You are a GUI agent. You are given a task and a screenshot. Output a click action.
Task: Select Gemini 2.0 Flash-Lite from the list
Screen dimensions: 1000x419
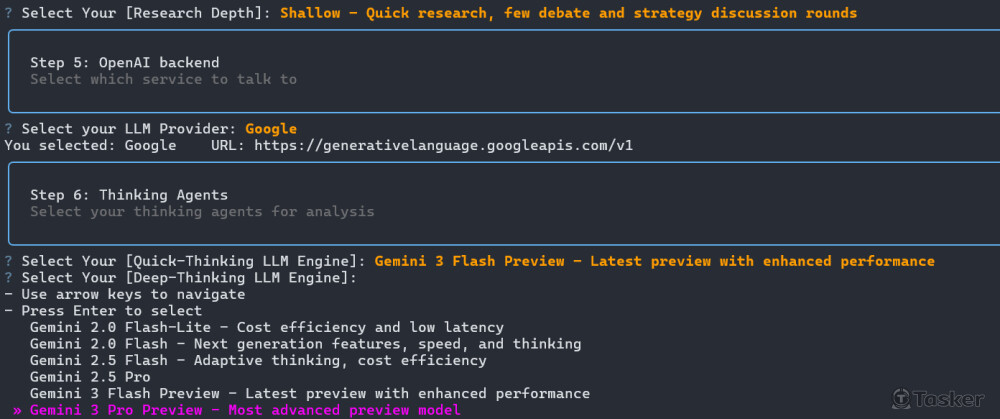[266, 327]
